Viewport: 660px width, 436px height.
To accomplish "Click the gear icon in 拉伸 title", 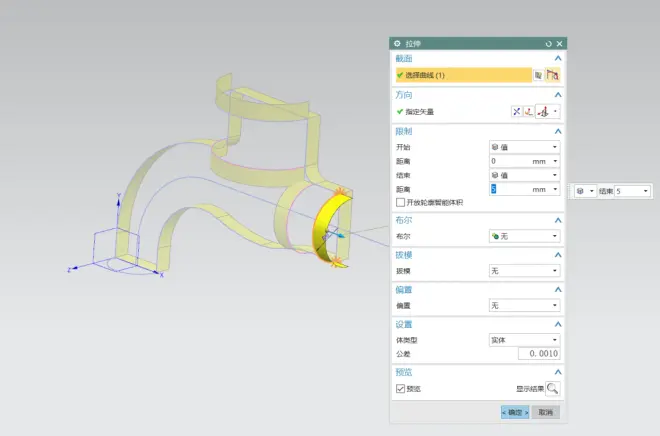I will point(397,44).
